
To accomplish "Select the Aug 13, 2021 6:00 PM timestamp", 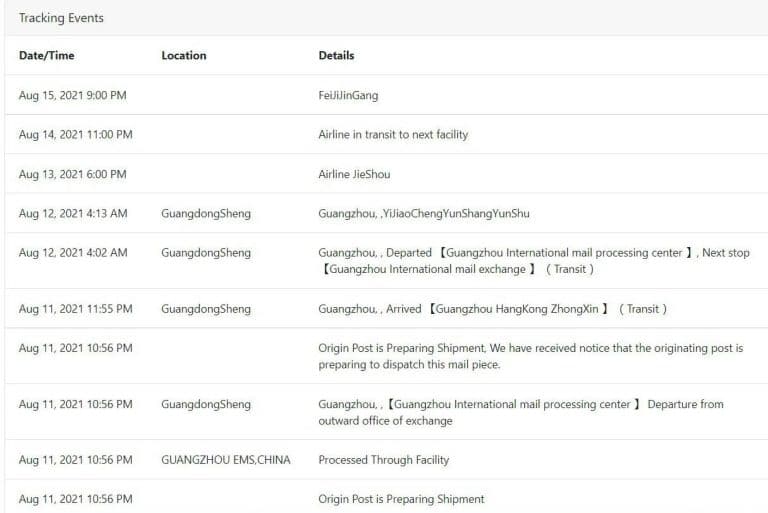I will 72,174.
